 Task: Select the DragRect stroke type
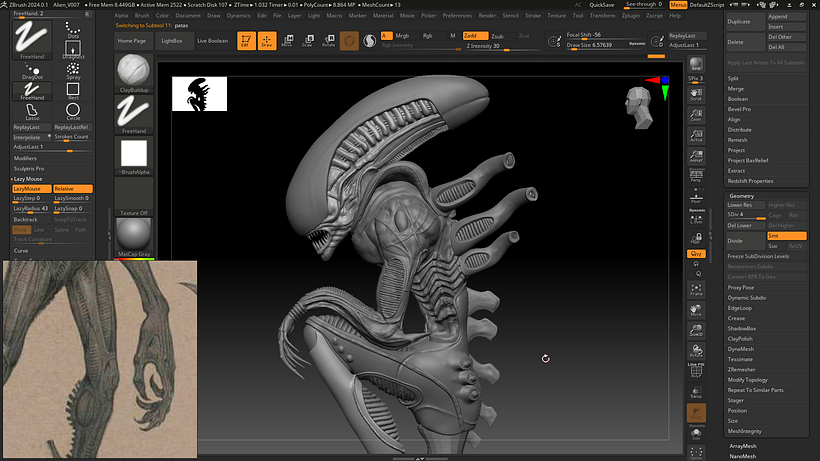coord(73,50)
